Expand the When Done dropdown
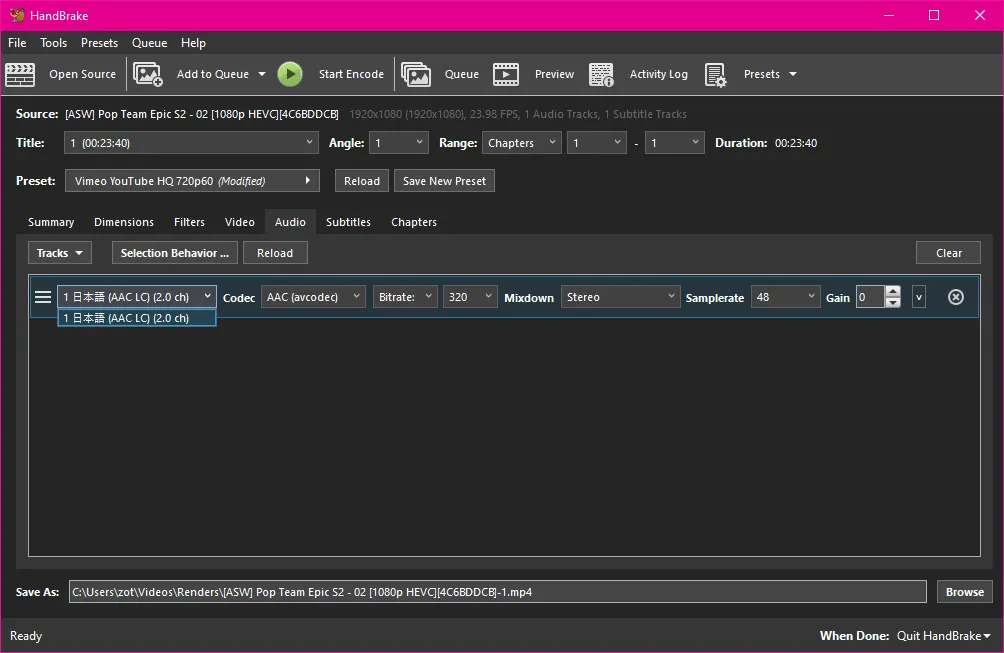Image resolution: width=1004 pixels, height=653 pixels. coord(941,635)
